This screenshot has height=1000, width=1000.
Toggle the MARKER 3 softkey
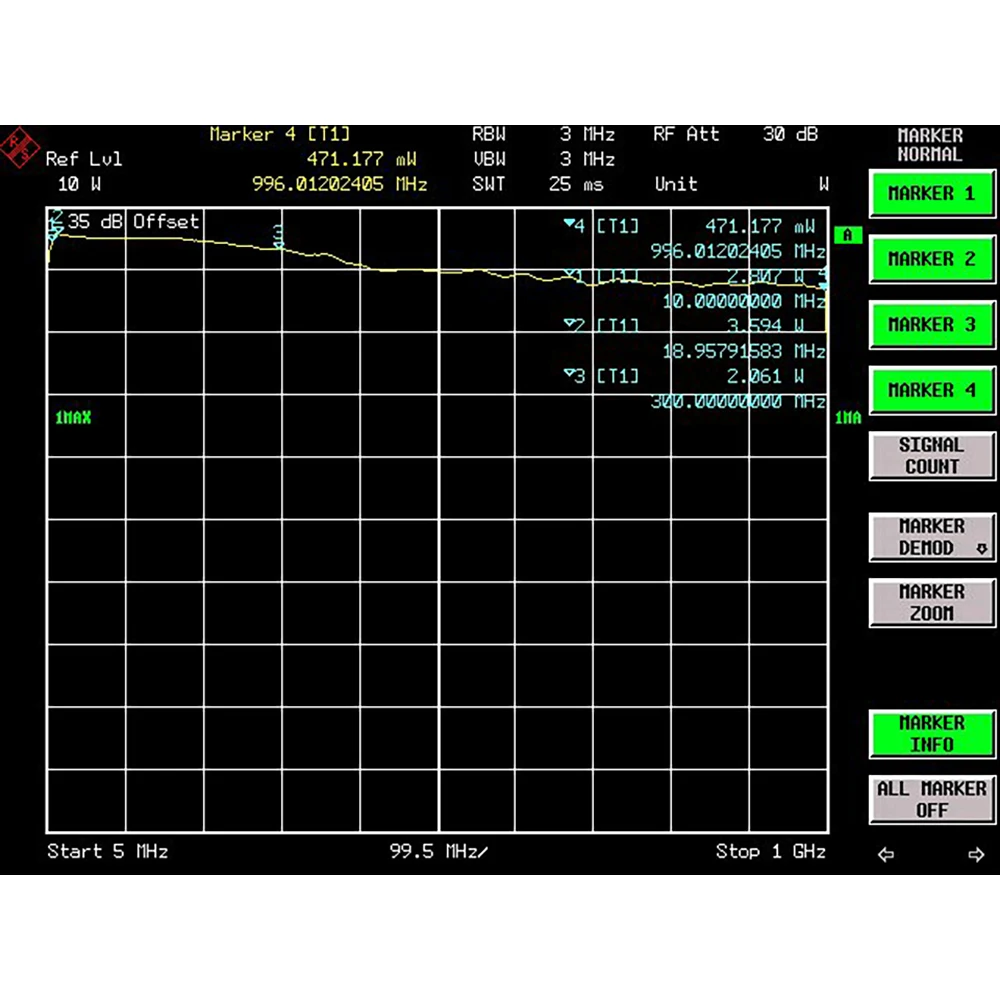[x=931, y=325]
